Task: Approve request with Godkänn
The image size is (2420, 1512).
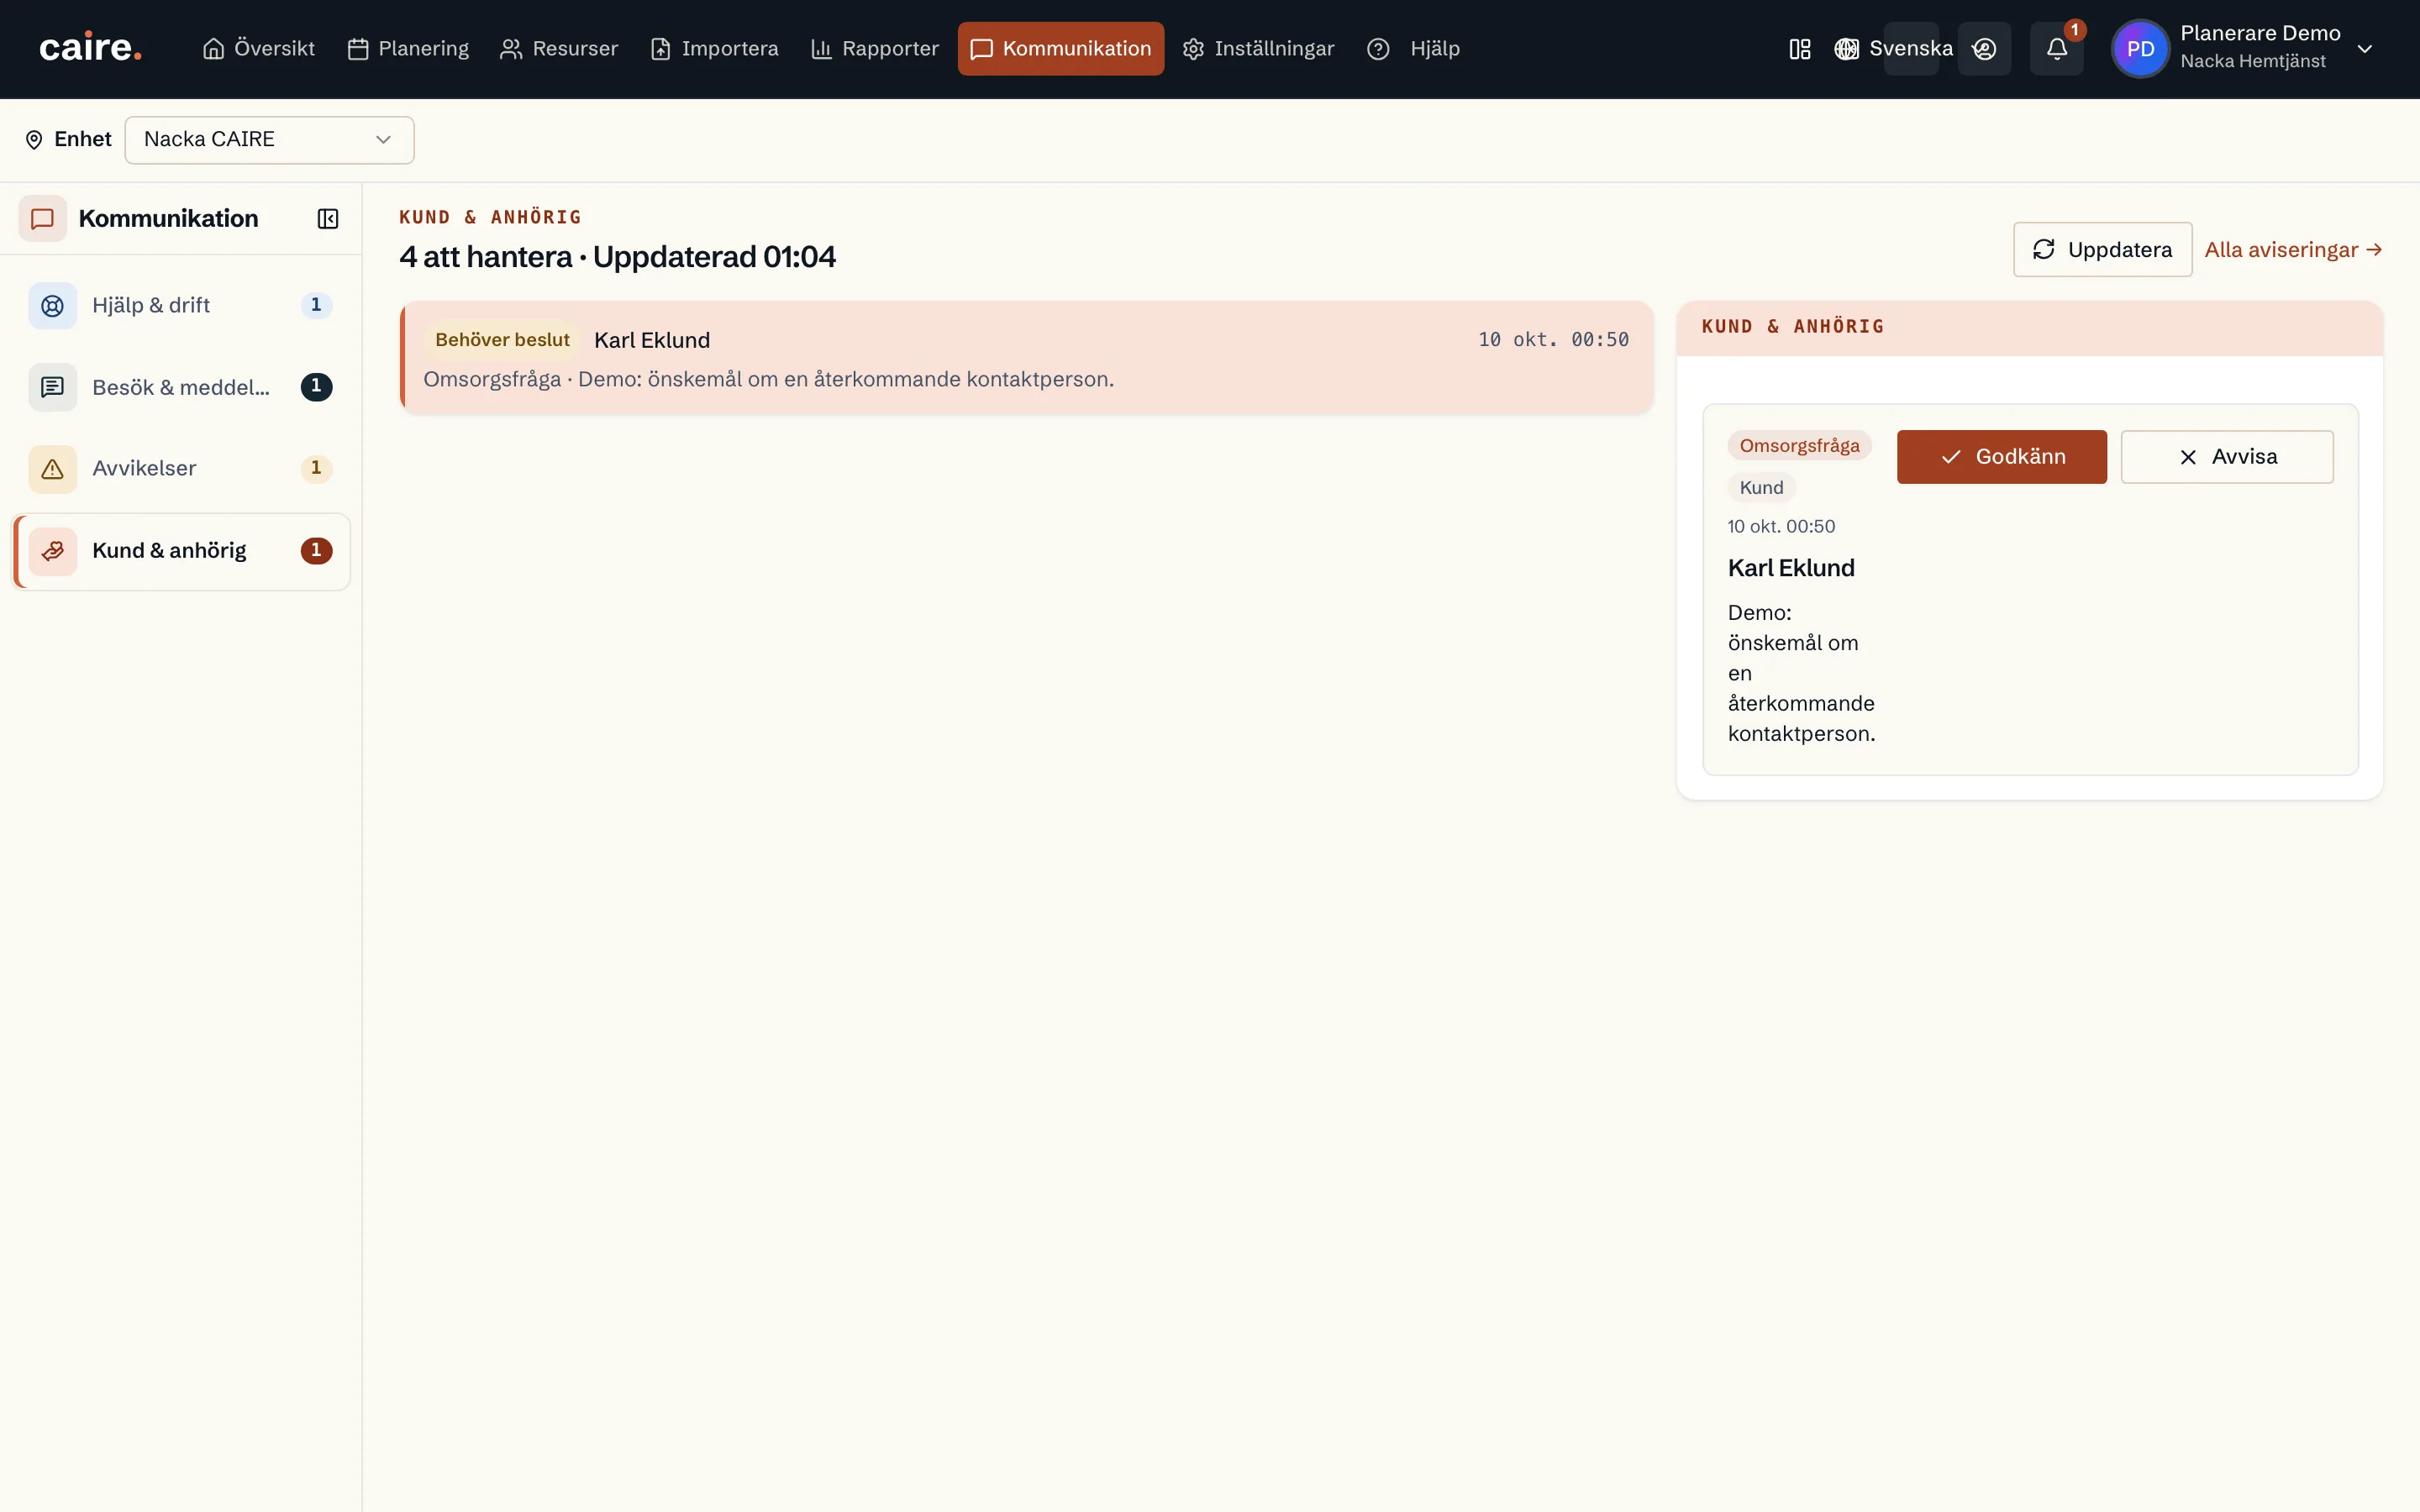Action: (2001, 457)
